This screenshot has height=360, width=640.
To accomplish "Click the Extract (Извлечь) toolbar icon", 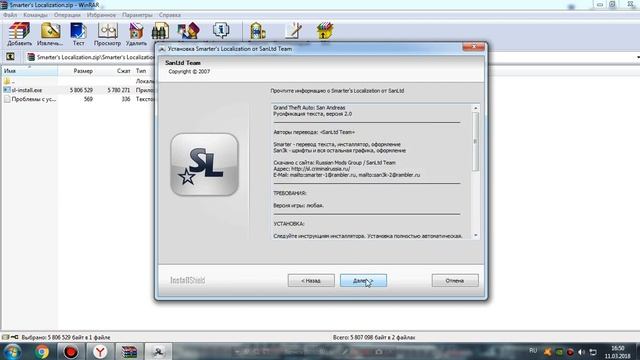I will [x=50, y=34].
